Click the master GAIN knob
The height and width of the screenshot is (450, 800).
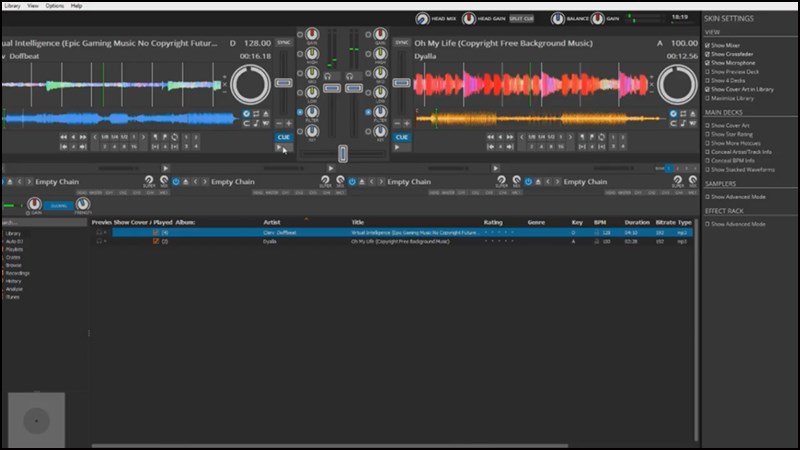pyautogui.click(x=597, y=19)
